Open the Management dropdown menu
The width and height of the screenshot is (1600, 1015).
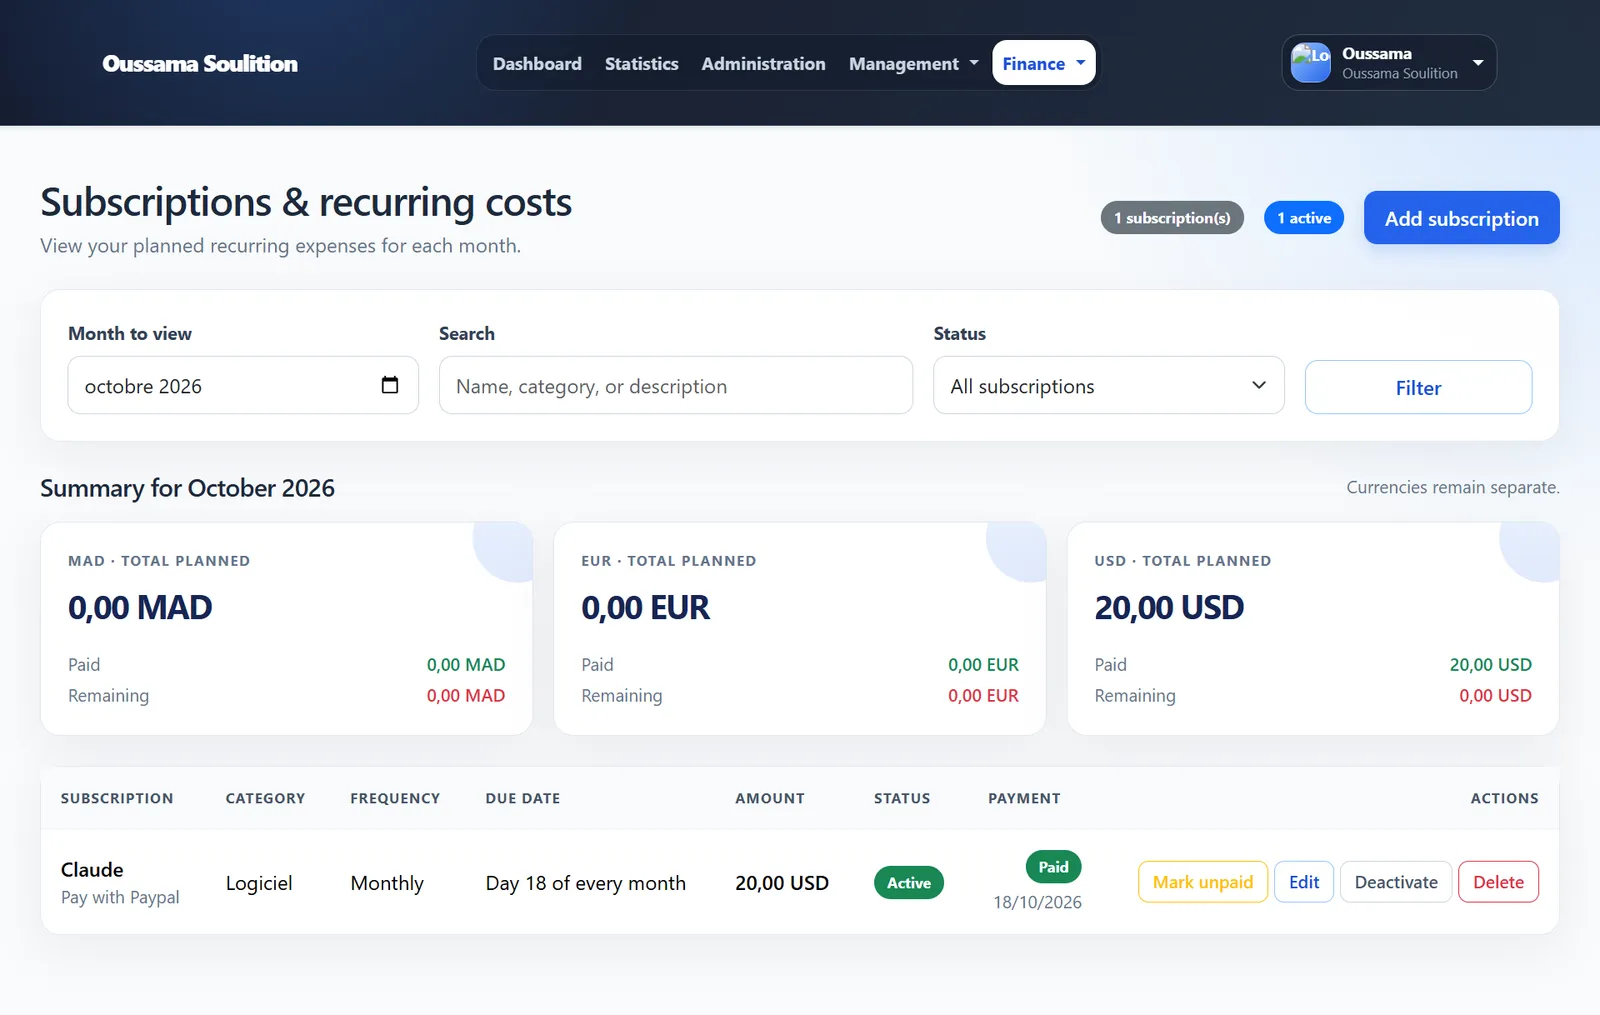coord(914,63)
